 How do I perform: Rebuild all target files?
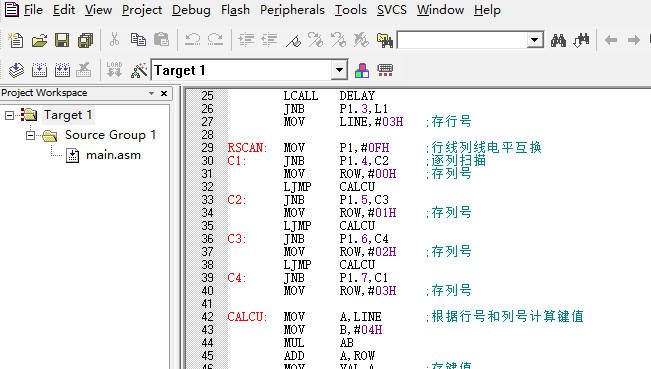[62, 70]
